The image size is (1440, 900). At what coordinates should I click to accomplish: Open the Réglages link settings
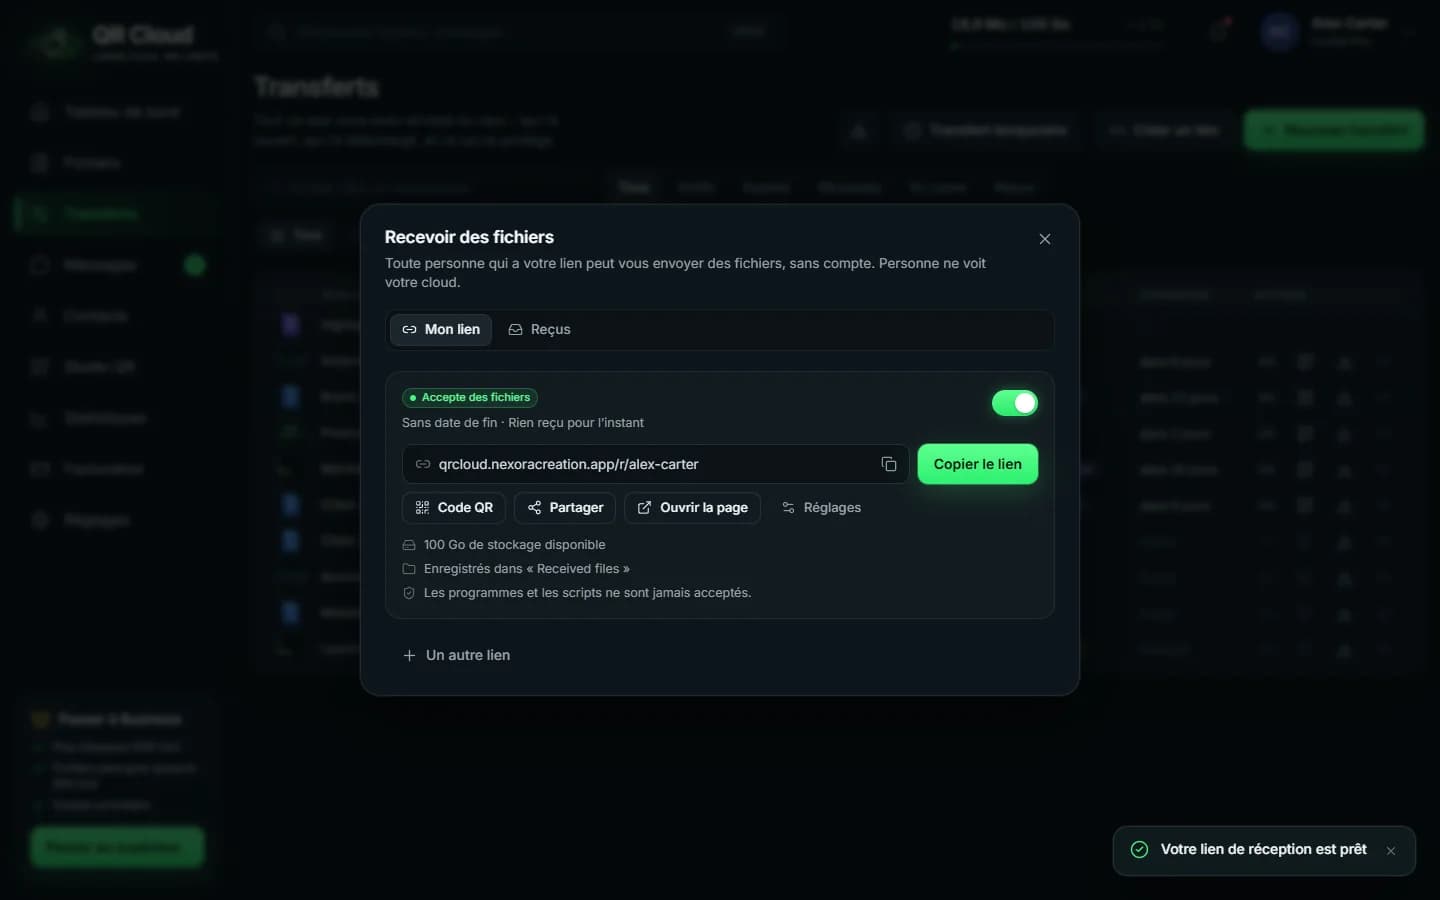[821, 508]
